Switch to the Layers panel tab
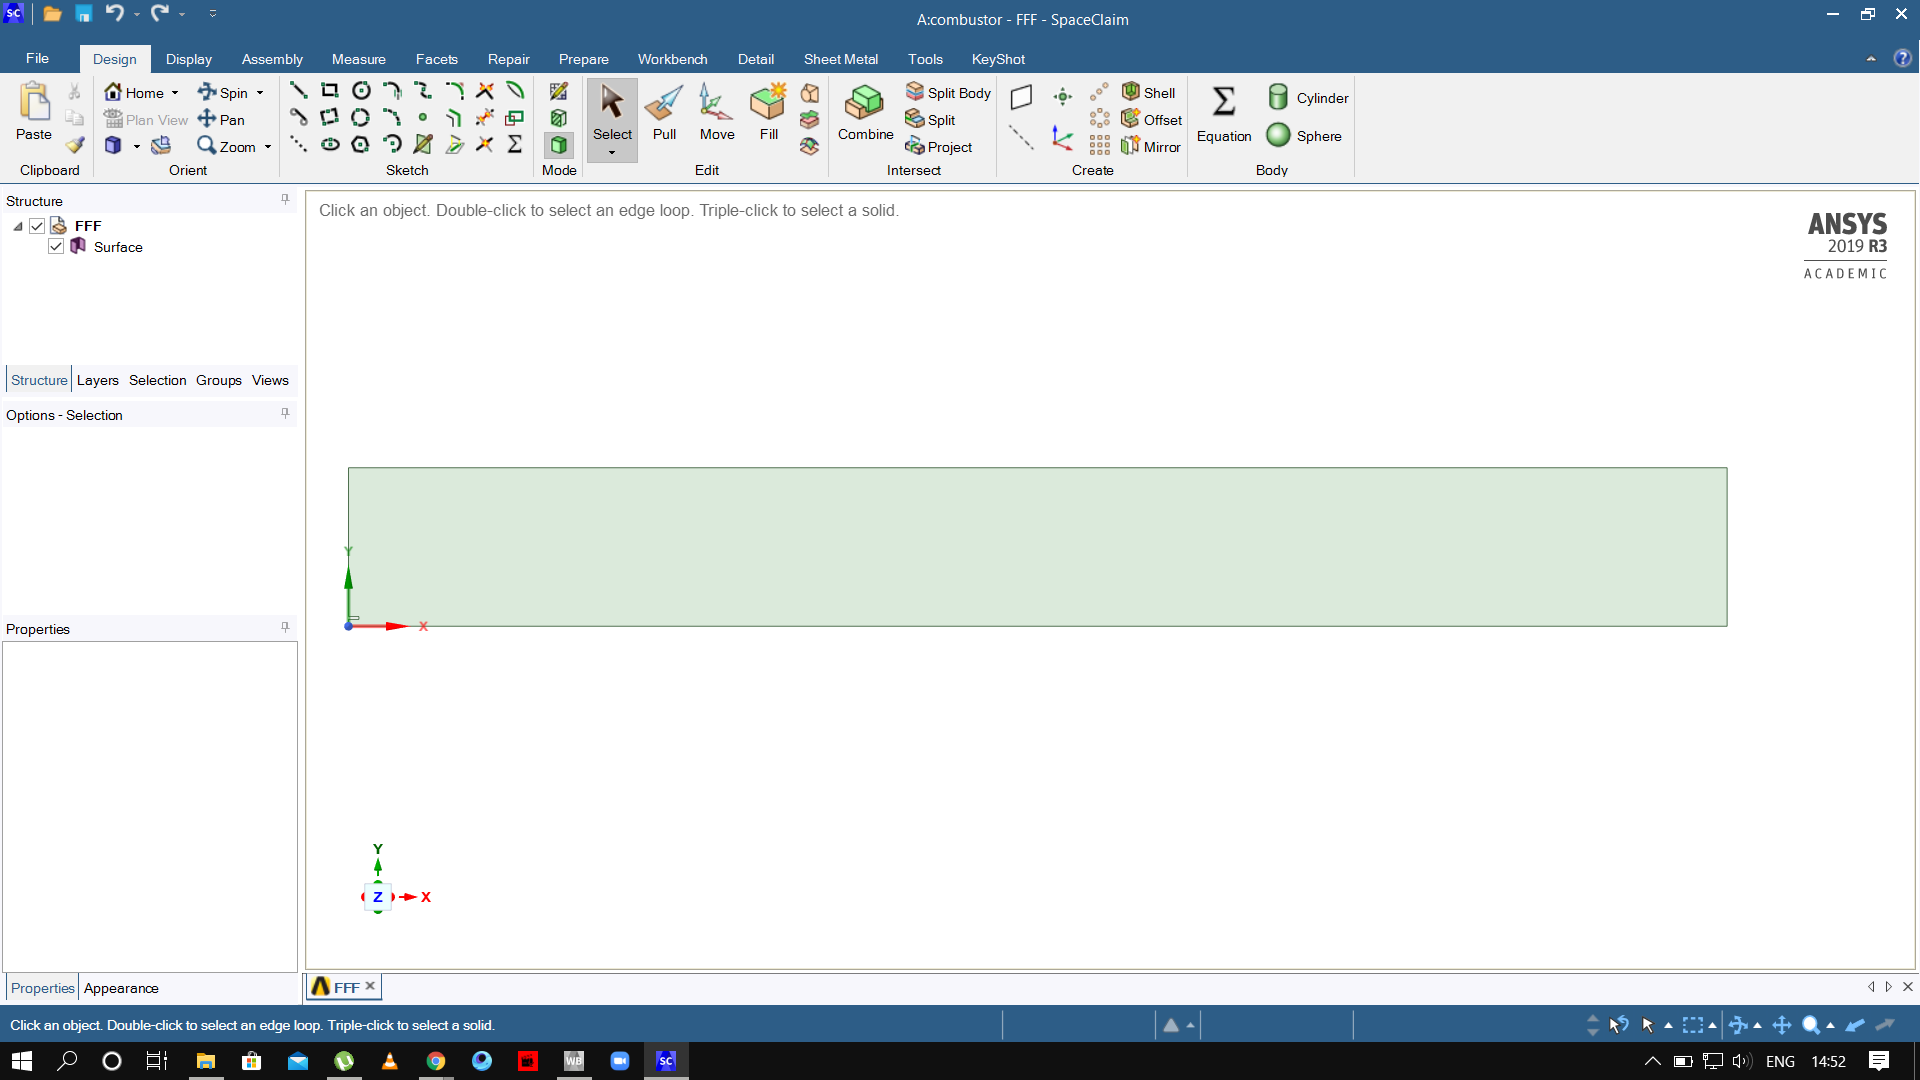 (97, 380)
